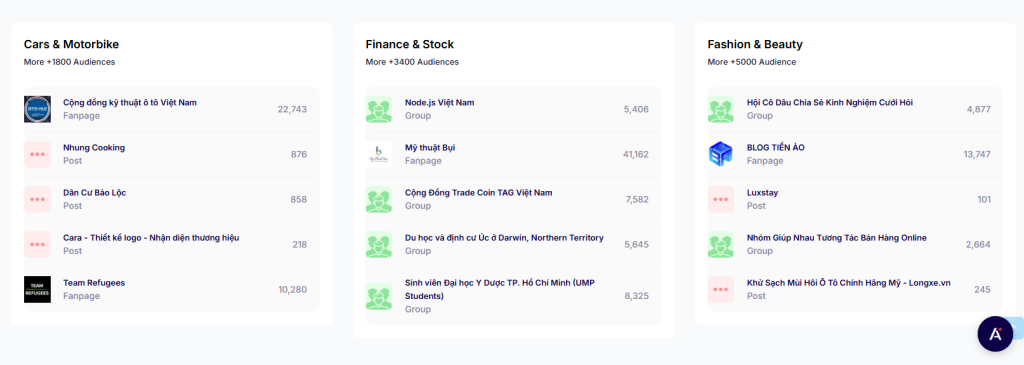The image size is (1024, 365).
Task: Click the Mỹ thuật Bụi fanpage logo
Action: [x=379, y=154]
